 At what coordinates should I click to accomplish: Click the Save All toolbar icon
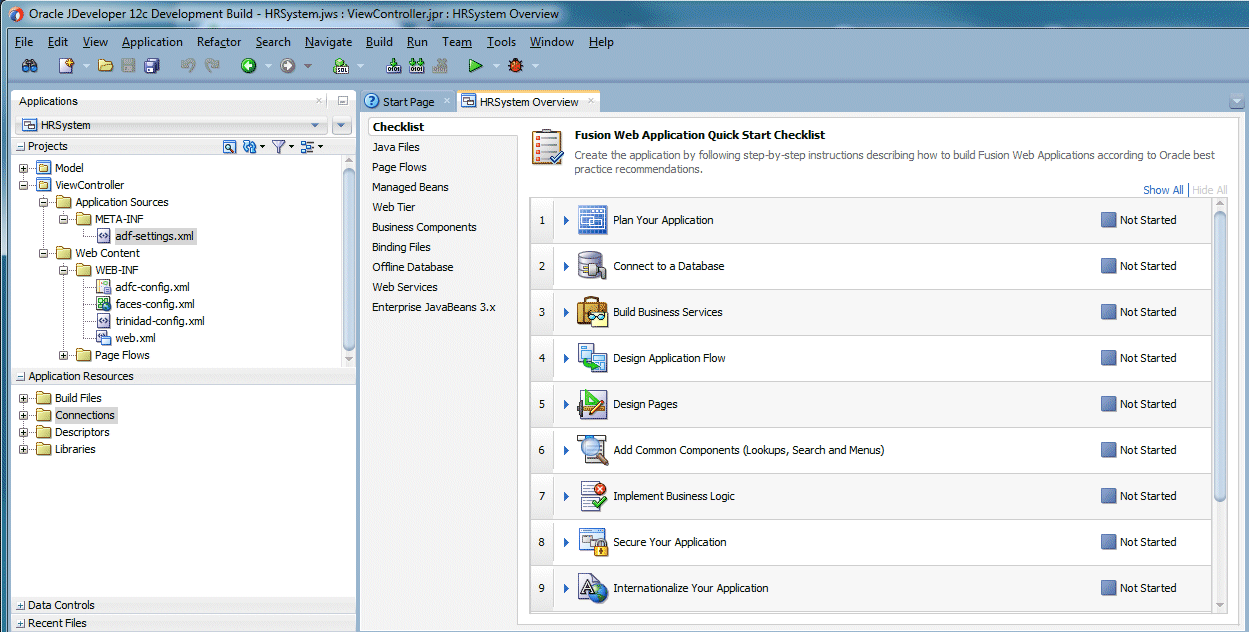tap(152, 66)
